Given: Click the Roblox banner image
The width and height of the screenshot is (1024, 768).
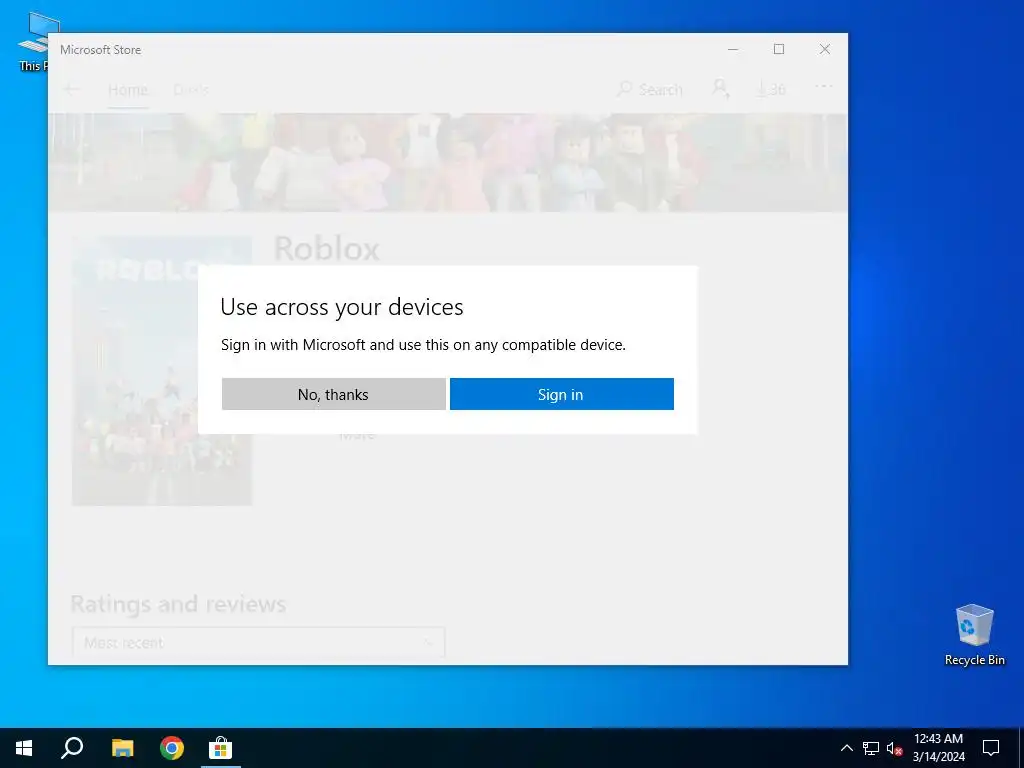Looking at the screenshot, I should [x=448, y=163].
